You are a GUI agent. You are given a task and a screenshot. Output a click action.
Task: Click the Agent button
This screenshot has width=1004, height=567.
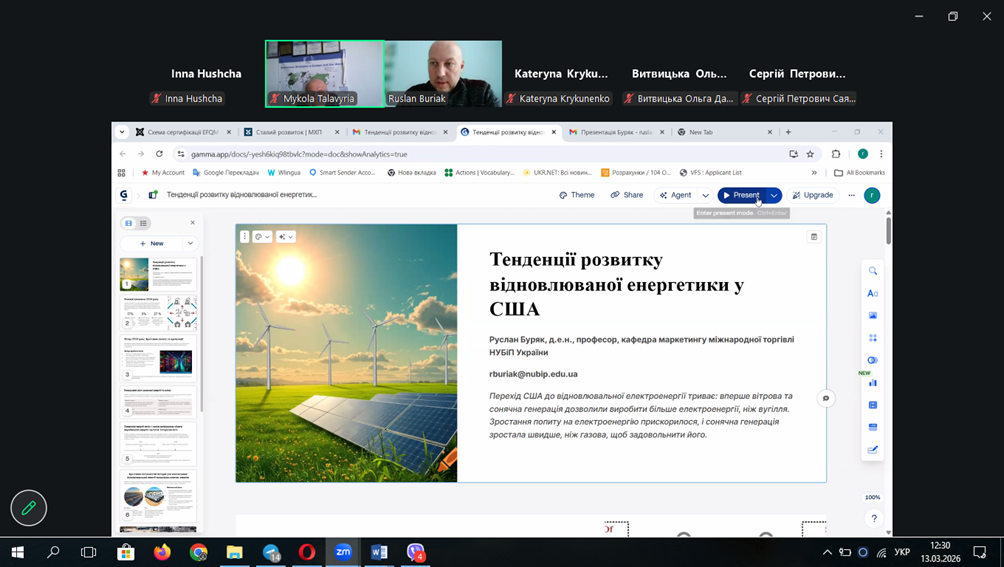(676, 195)
